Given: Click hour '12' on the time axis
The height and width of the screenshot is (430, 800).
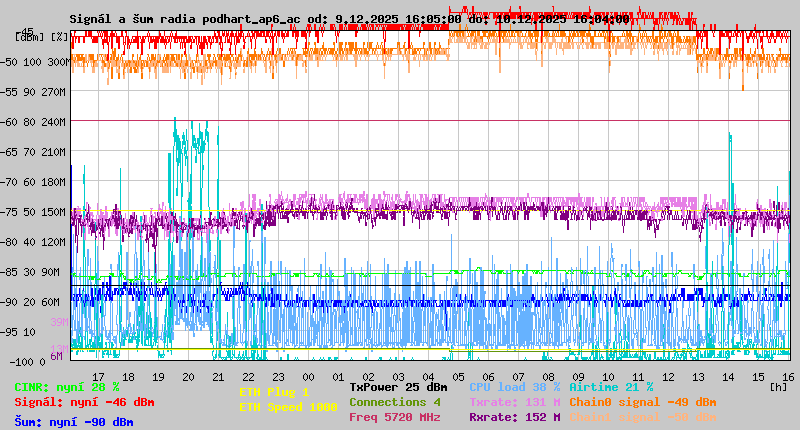Looking at the screenshot, I should [668, 377].
